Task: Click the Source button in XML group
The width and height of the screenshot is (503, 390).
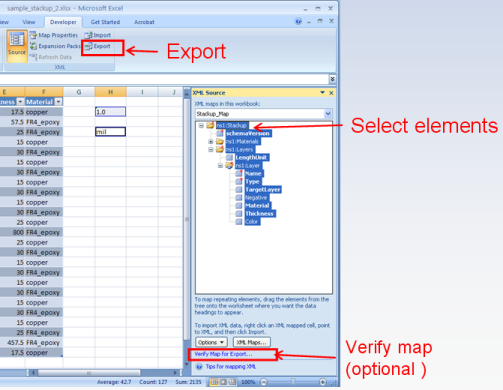Action: (x=17, y=46)
